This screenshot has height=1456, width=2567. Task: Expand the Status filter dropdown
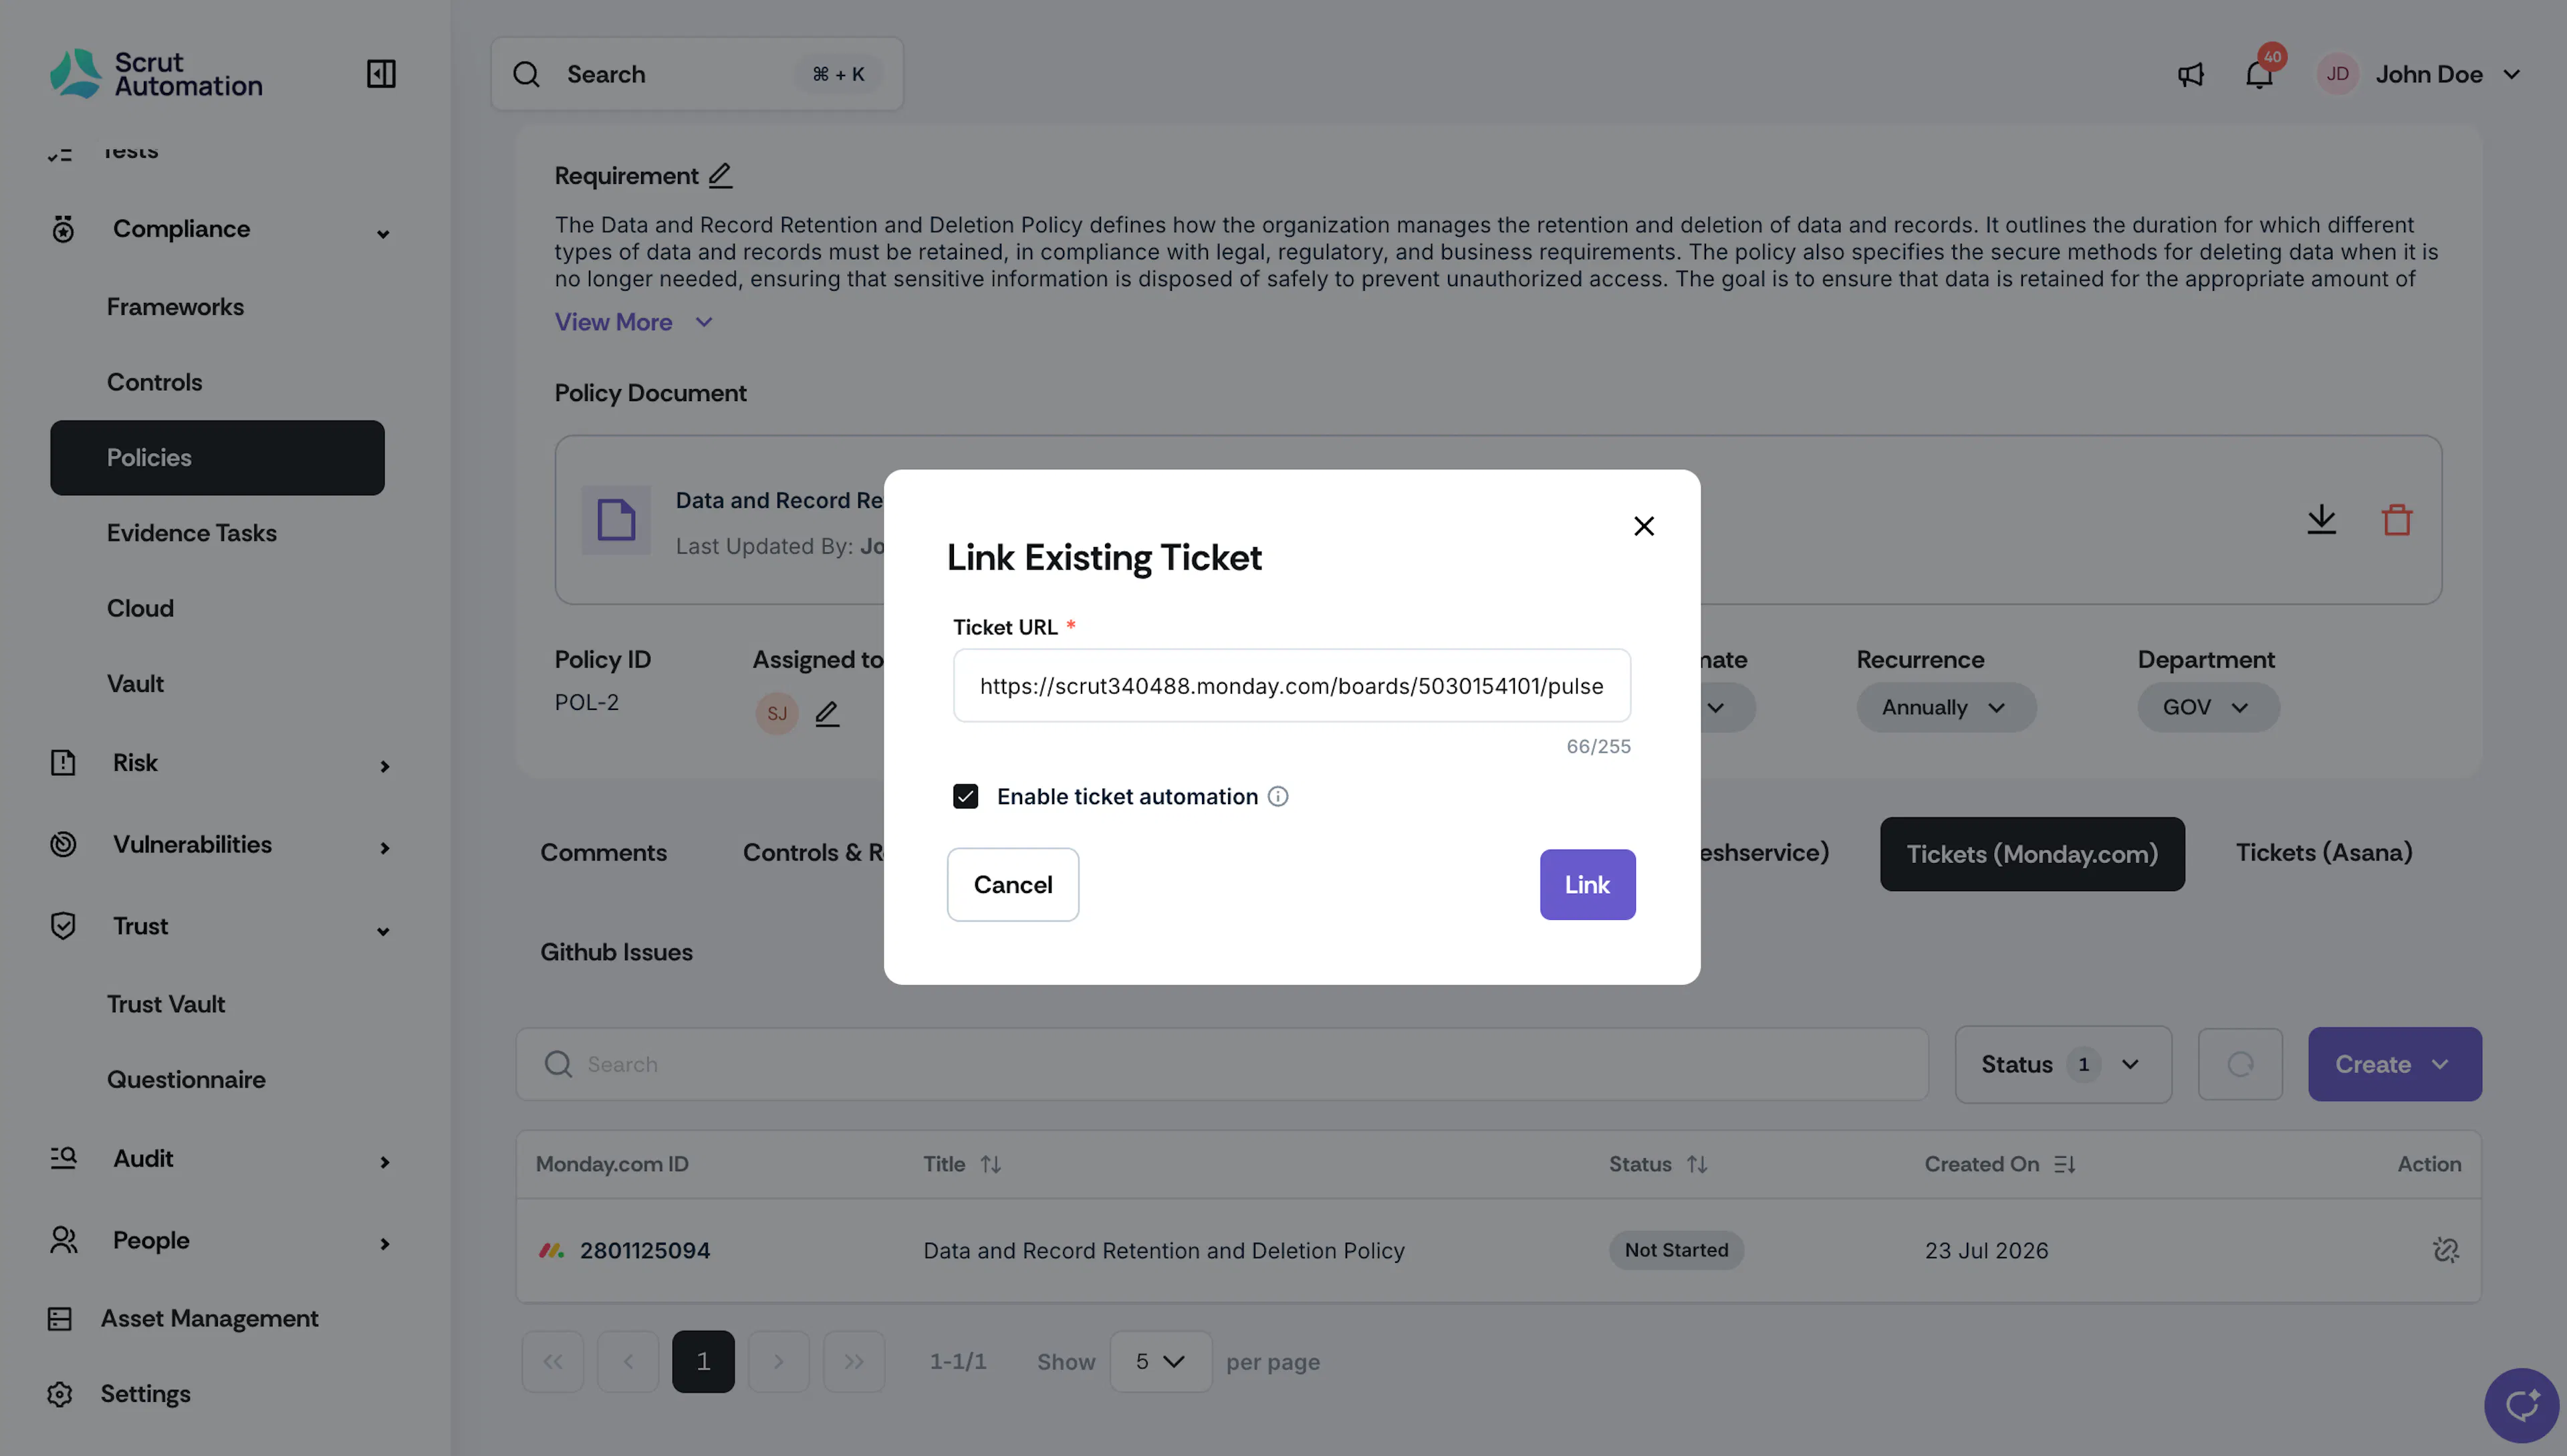click(x=2063, y=1065)
